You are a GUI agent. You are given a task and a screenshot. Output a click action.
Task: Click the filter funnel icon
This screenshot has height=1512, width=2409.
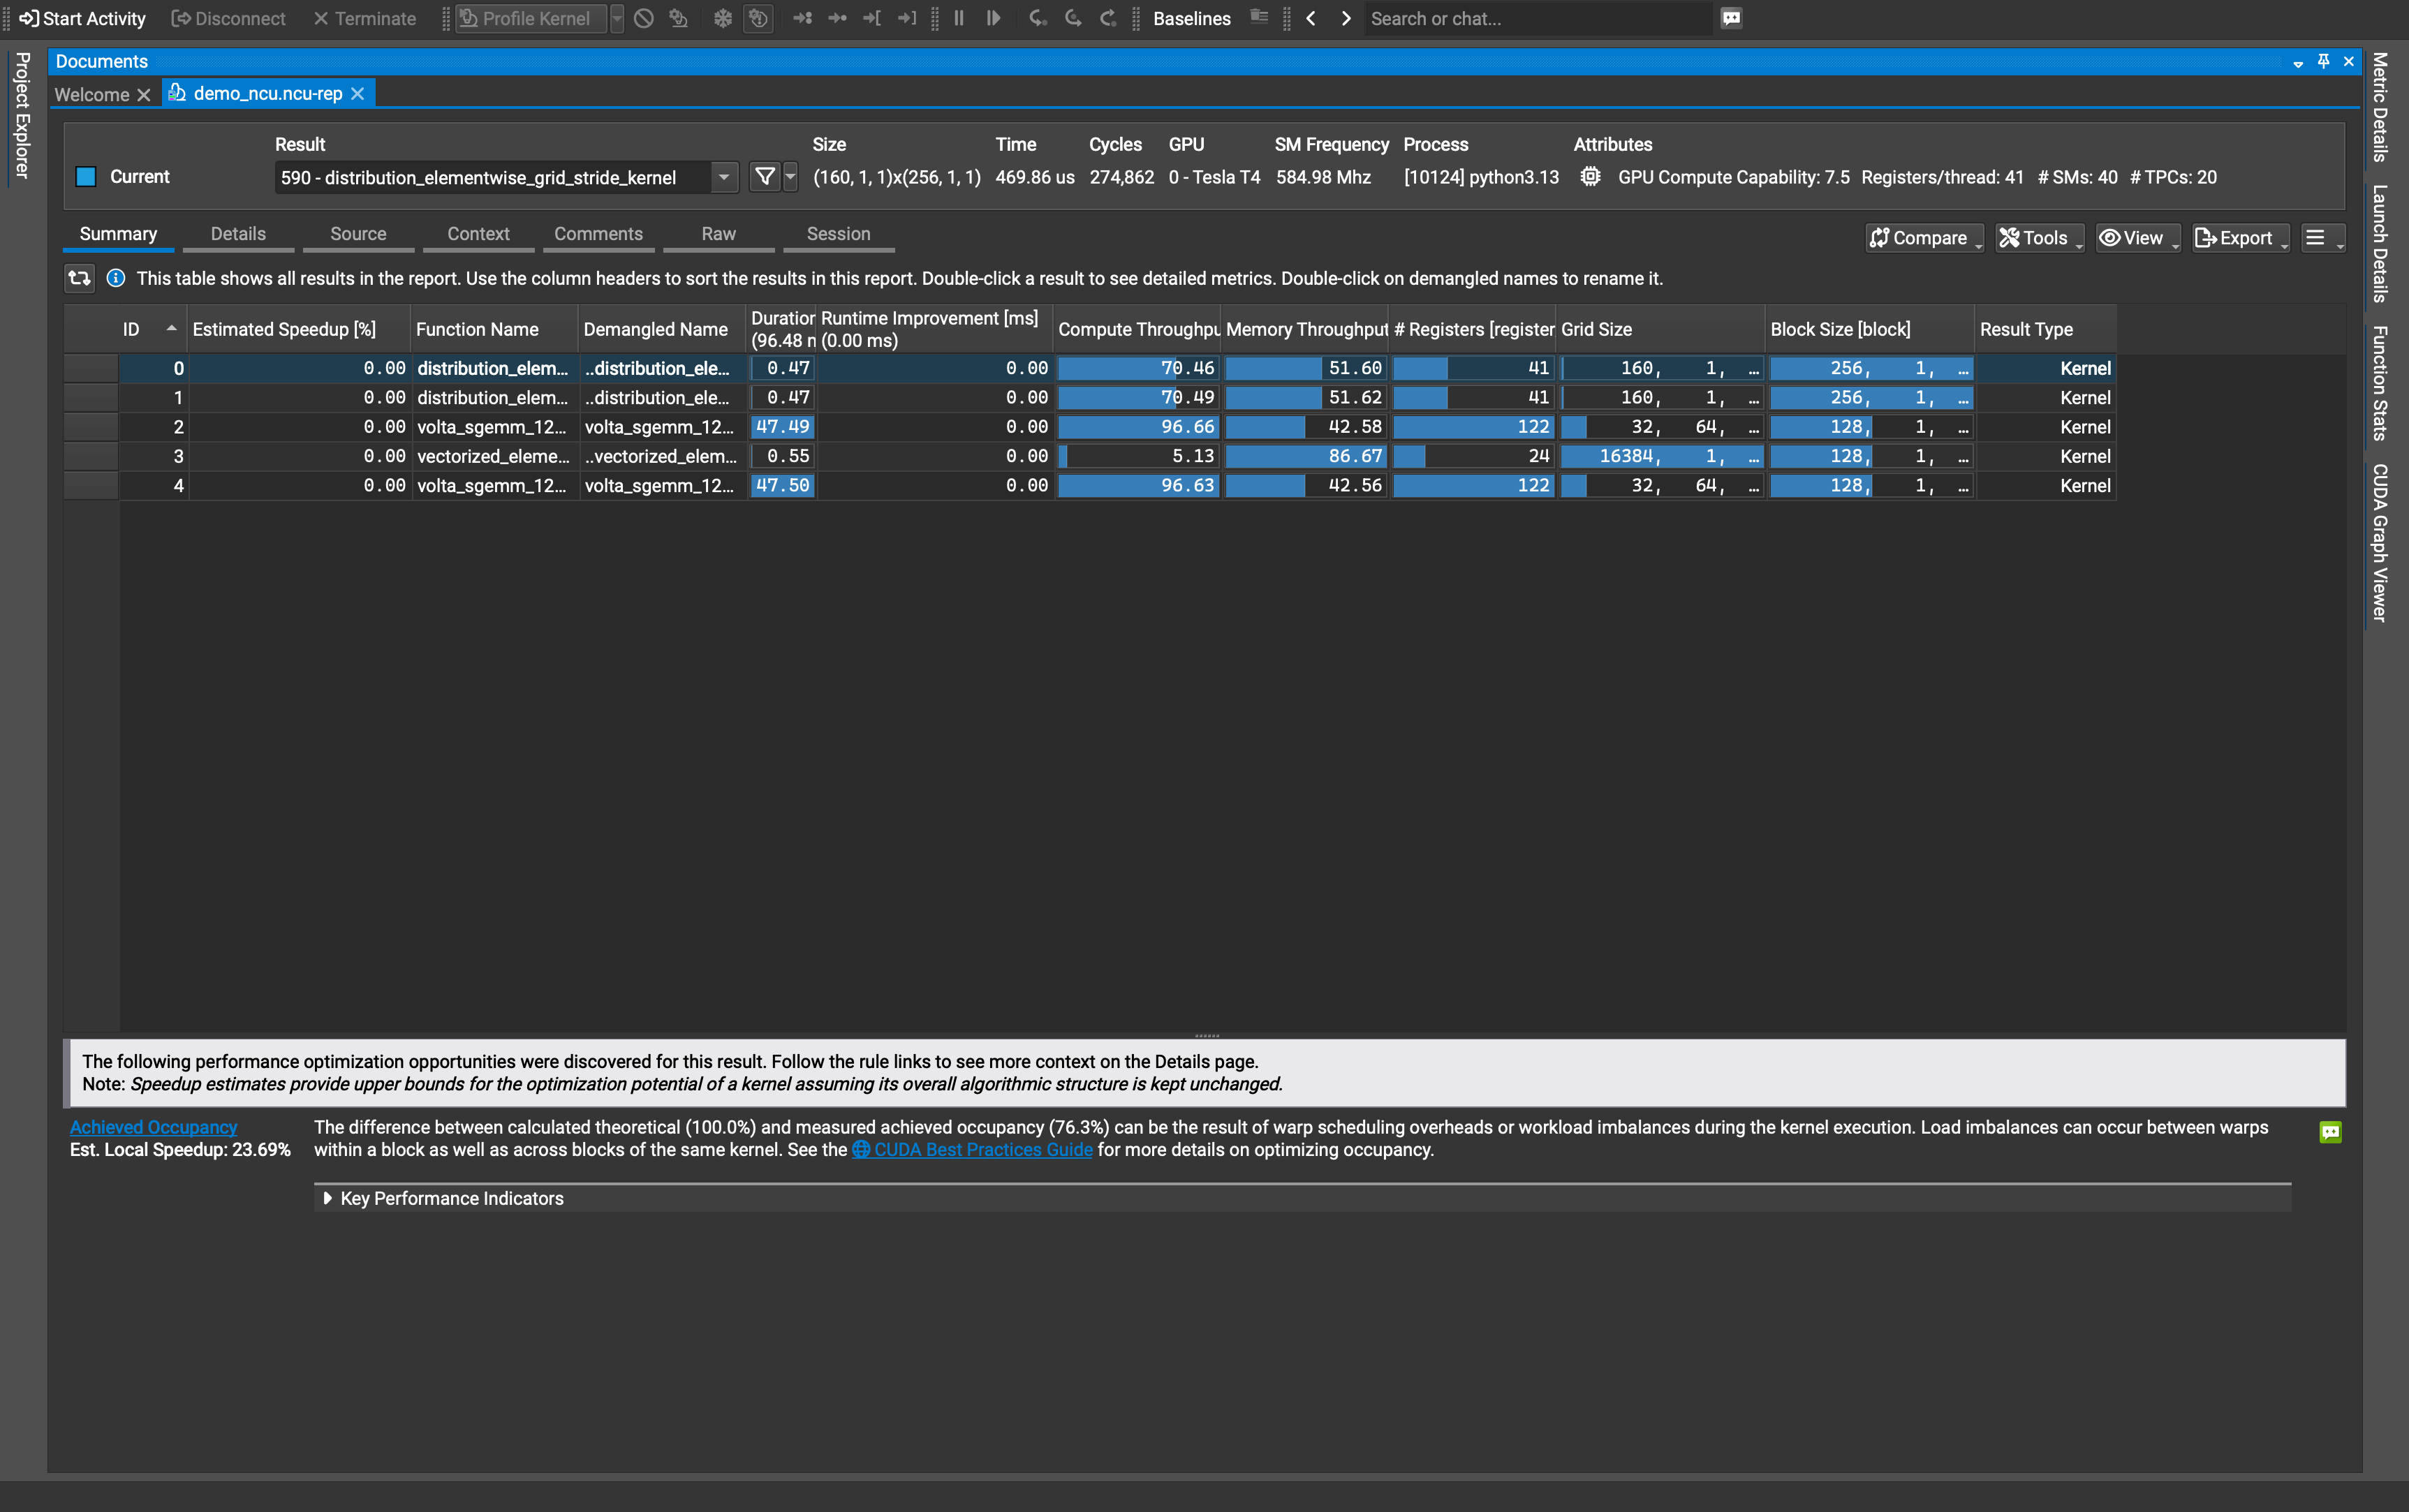765,177
